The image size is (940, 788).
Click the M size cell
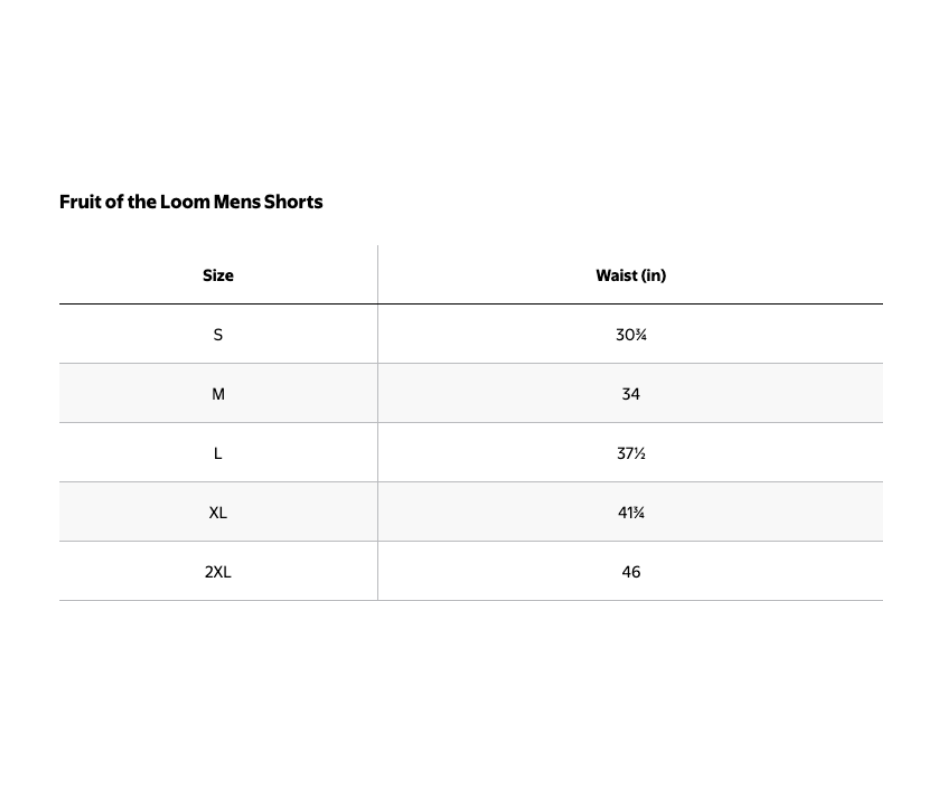pyautogui.click(x=218, y=393)
